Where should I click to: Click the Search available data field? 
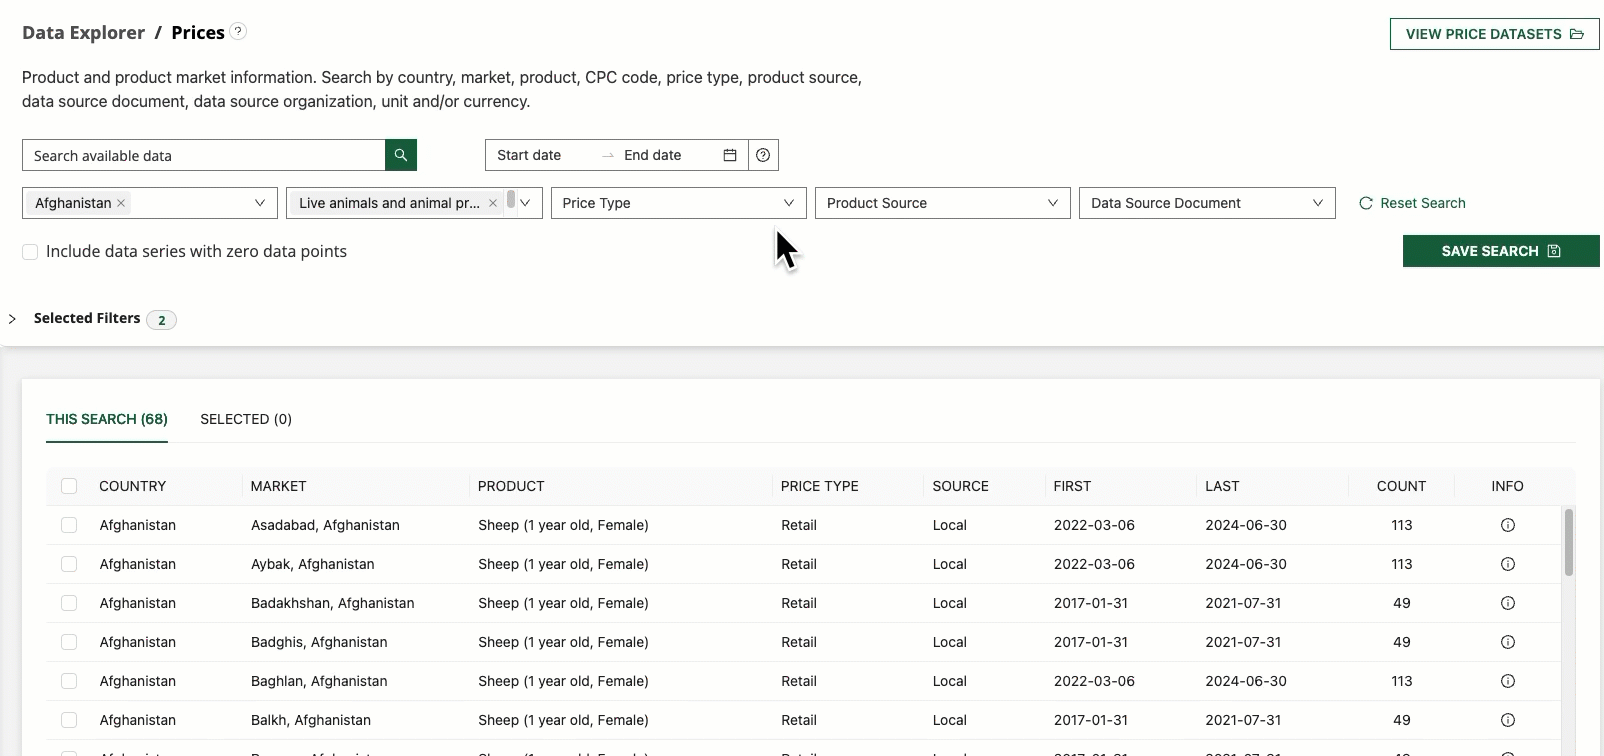204,155
